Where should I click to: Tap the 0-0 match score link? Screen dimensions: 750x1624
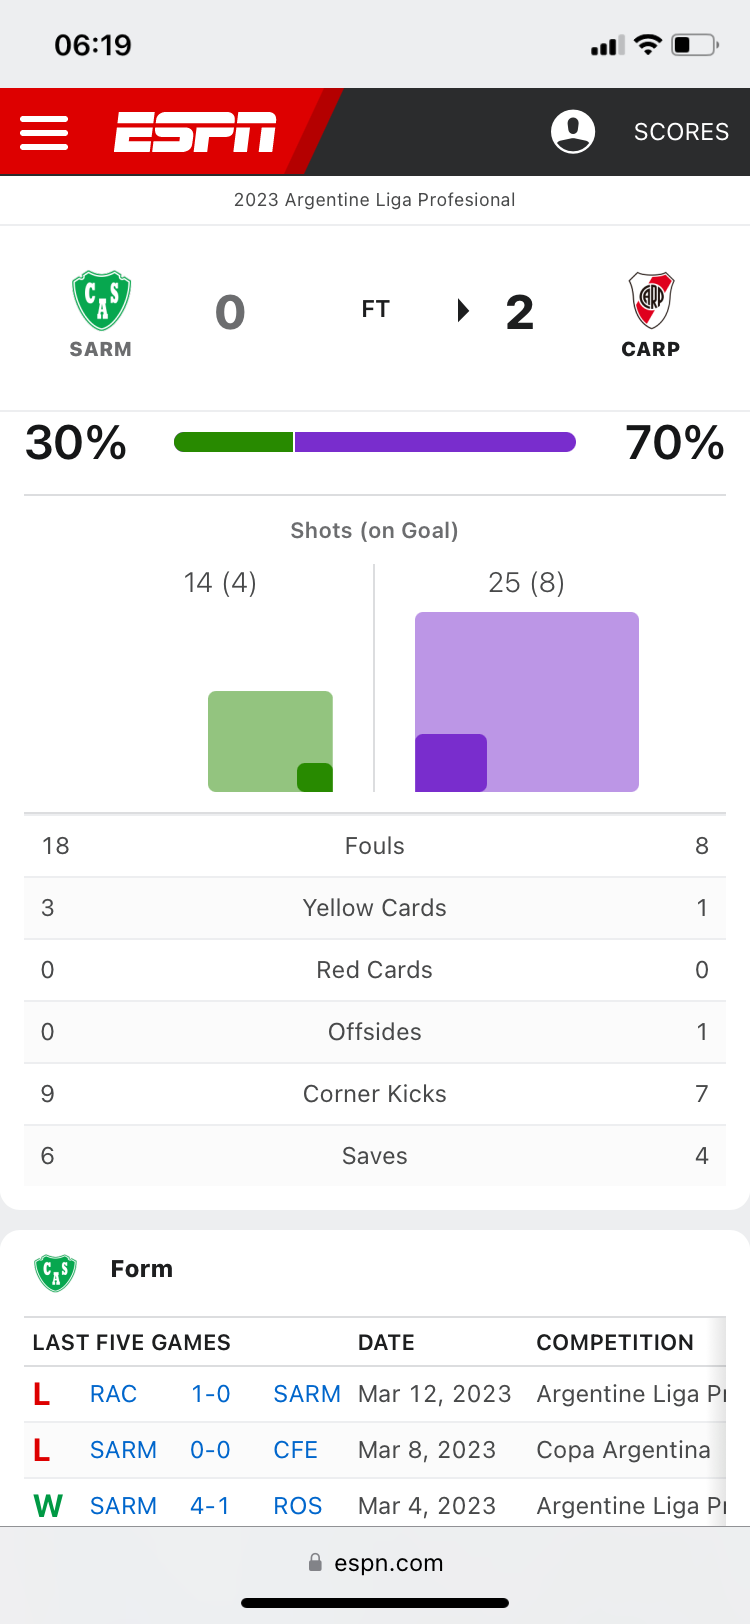[x=211, y=1450]
